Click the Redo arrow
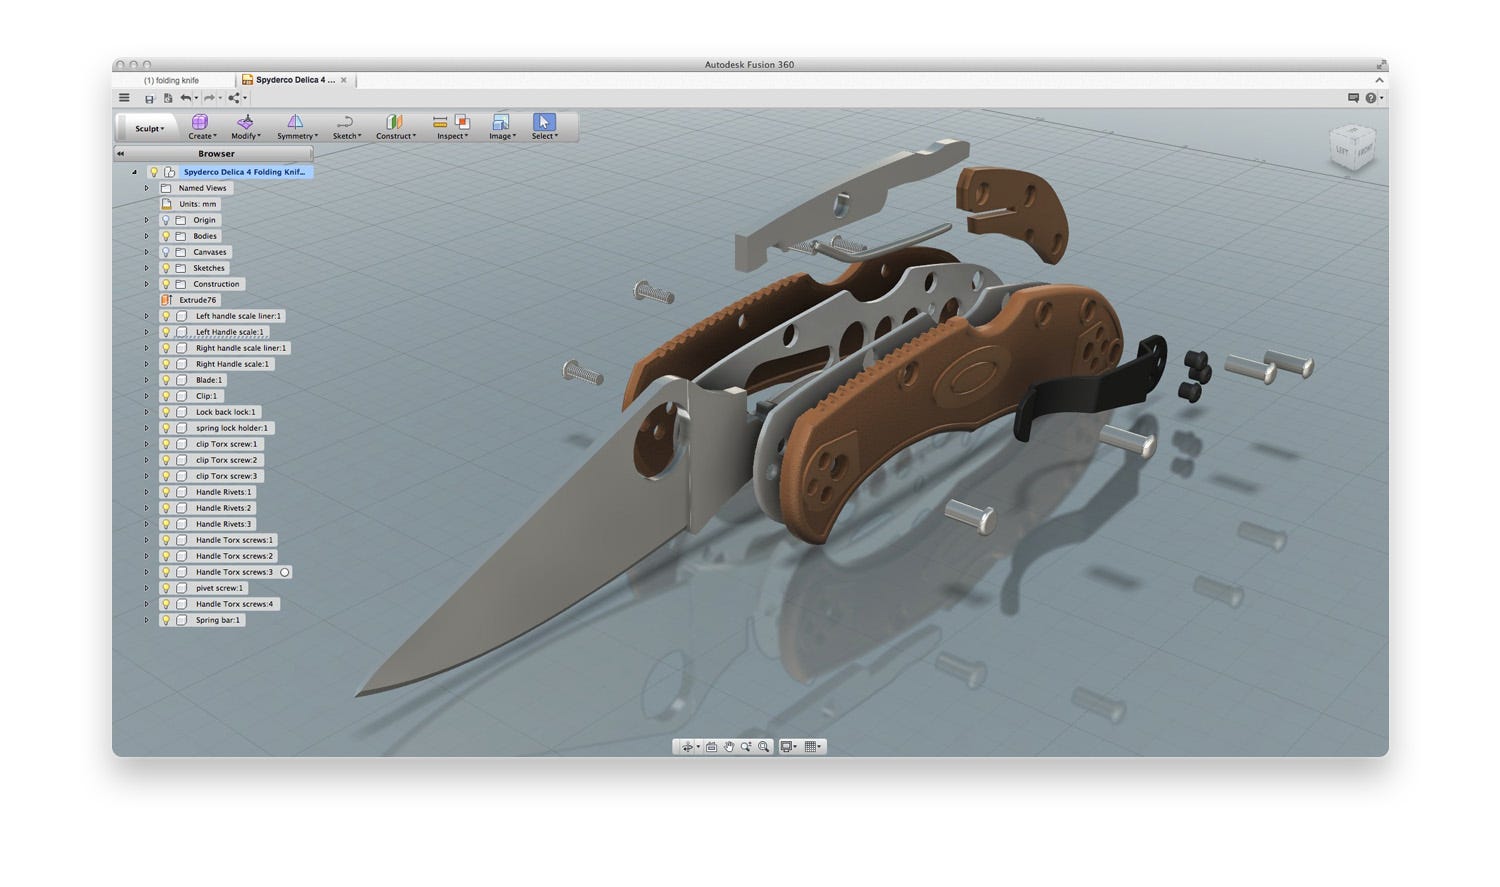1500x887 pixels. (209, 98)
